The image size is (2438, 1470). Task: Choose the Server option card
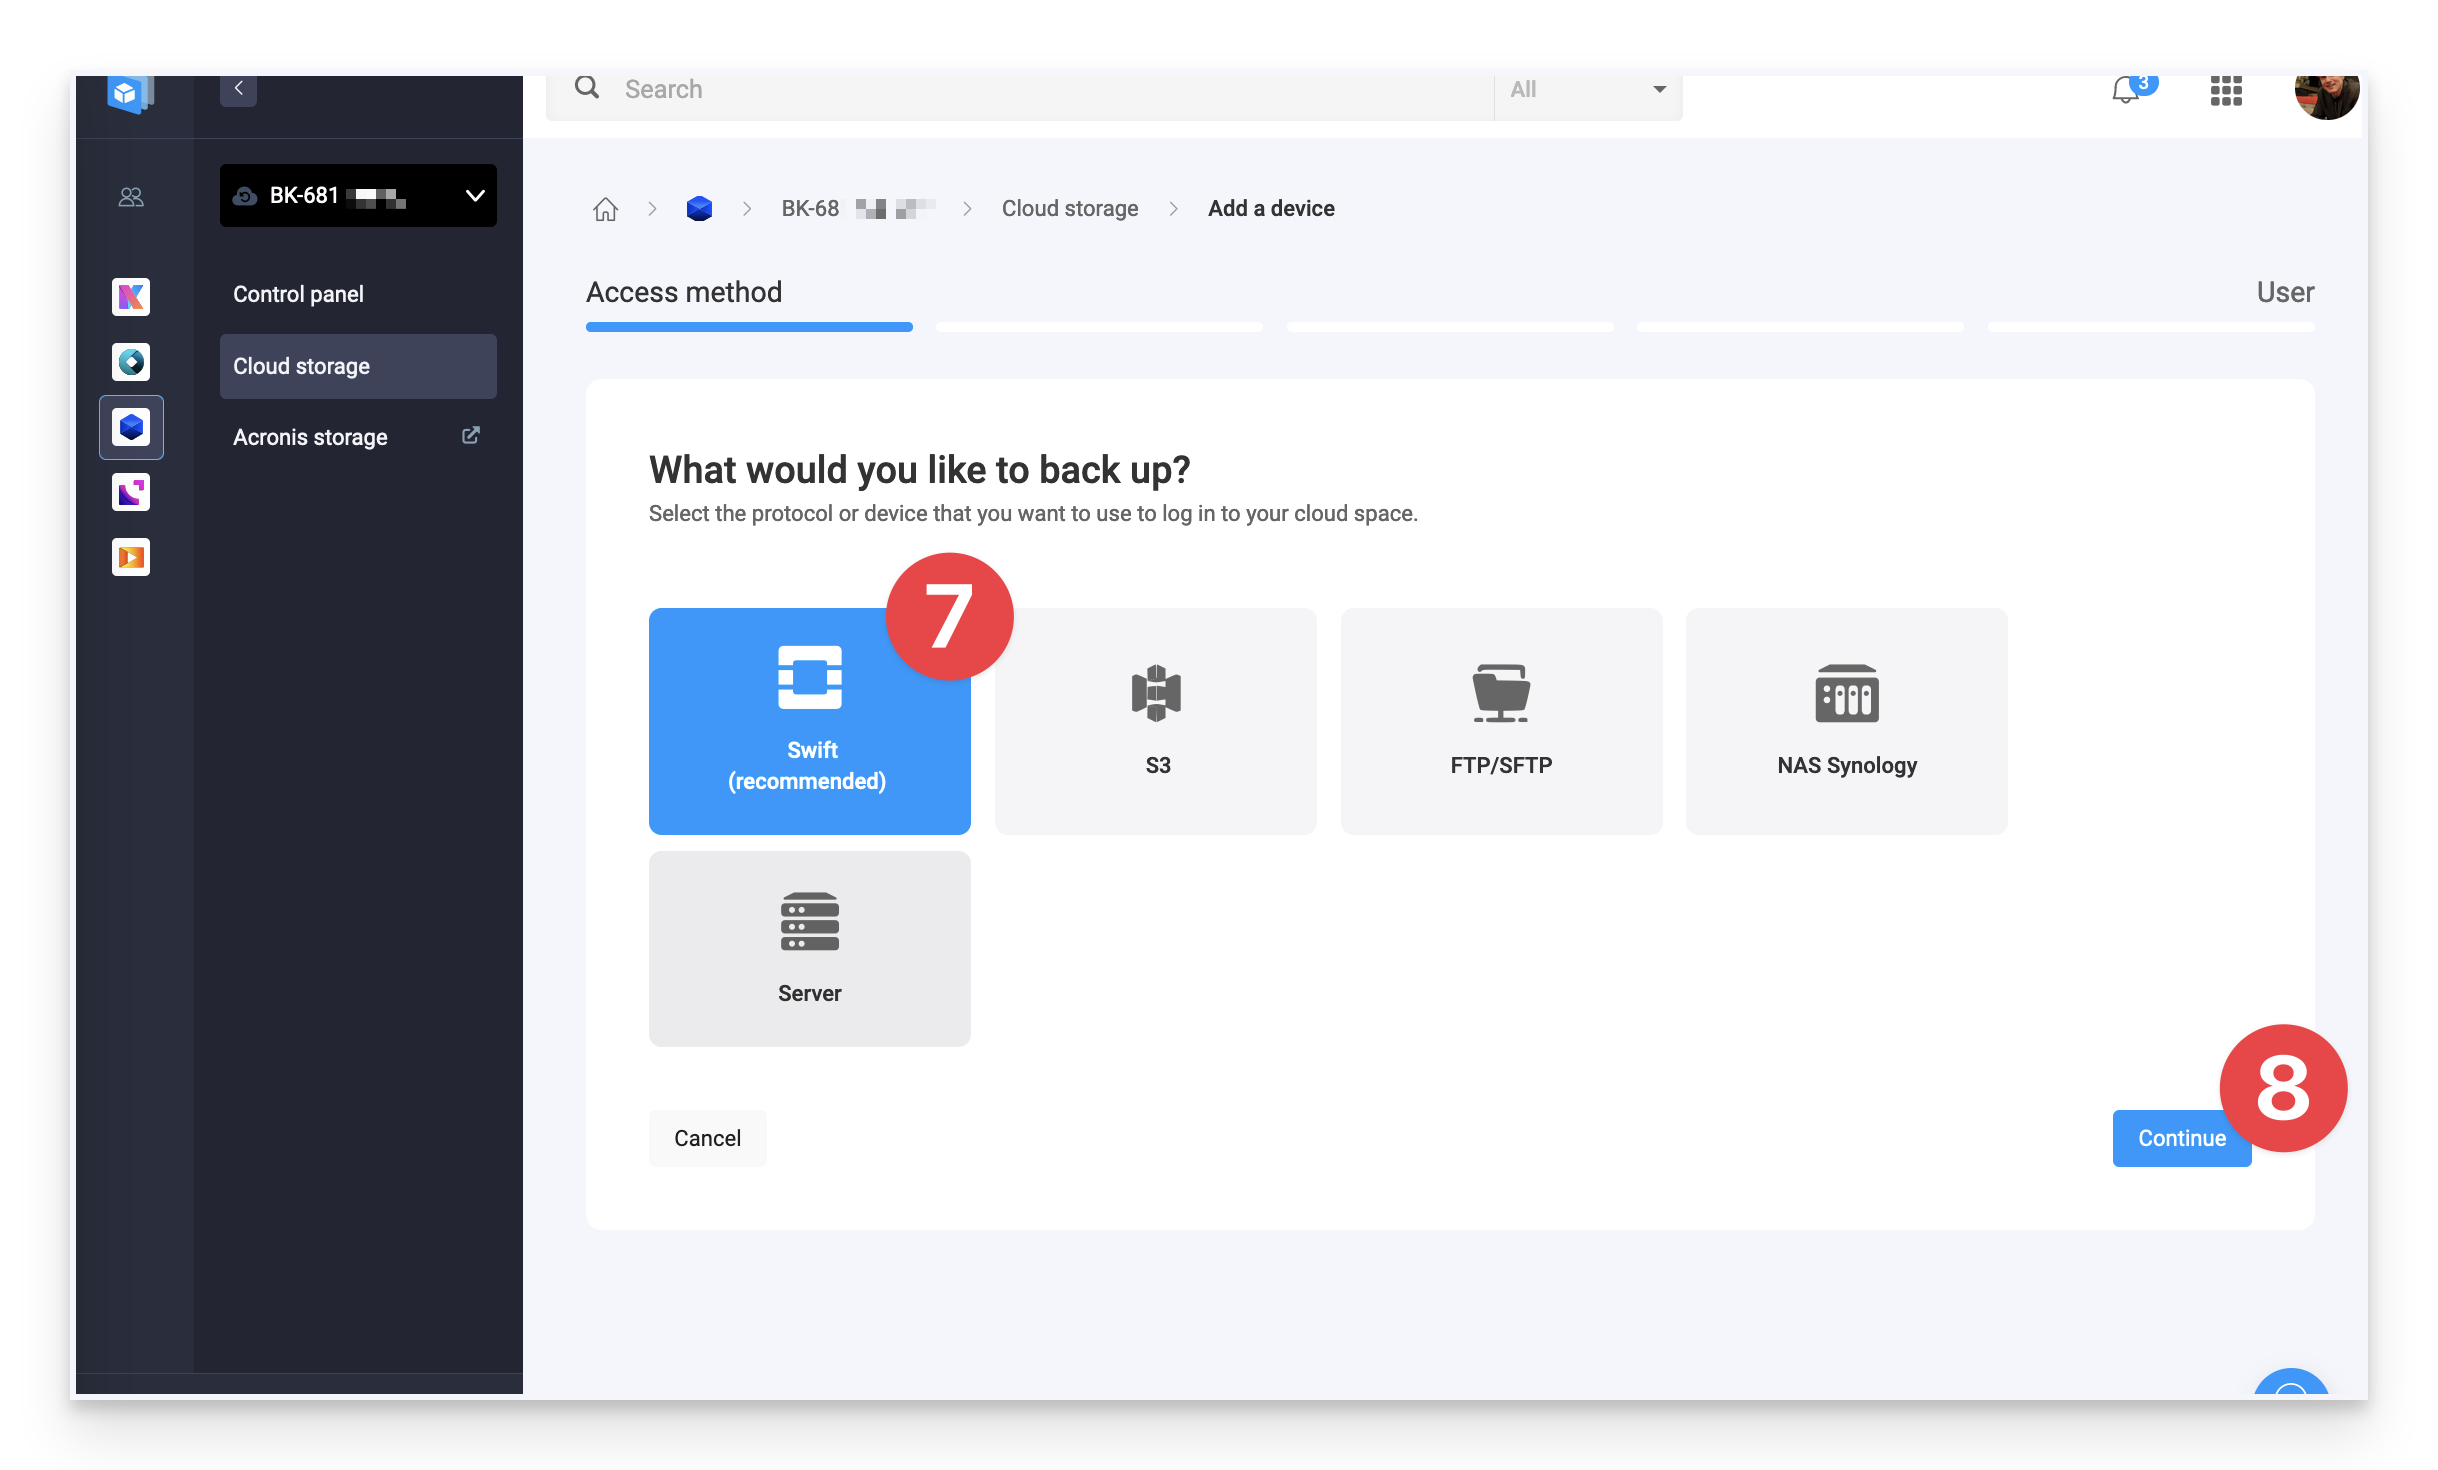click(x=809, y=948)
